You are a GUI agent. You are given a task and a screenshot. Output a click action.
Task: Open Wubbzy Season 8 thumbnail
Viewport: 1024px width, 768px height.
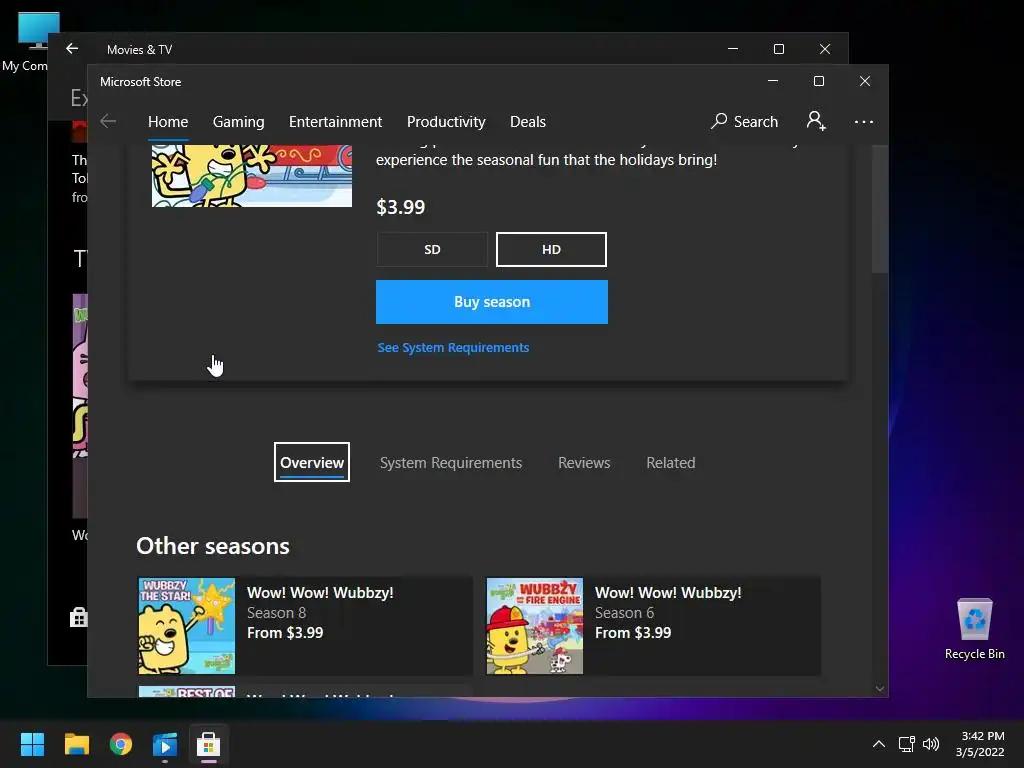(x=187, y=626)
